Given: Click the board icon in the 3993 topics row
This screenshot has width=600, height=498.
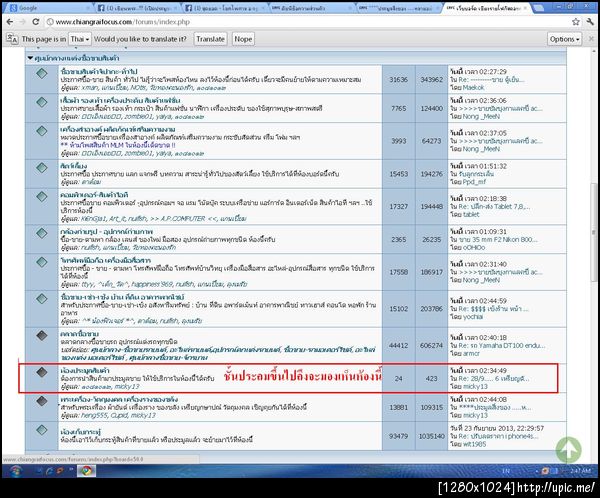Looking at the screenshot, I should (x=42, y=131).
